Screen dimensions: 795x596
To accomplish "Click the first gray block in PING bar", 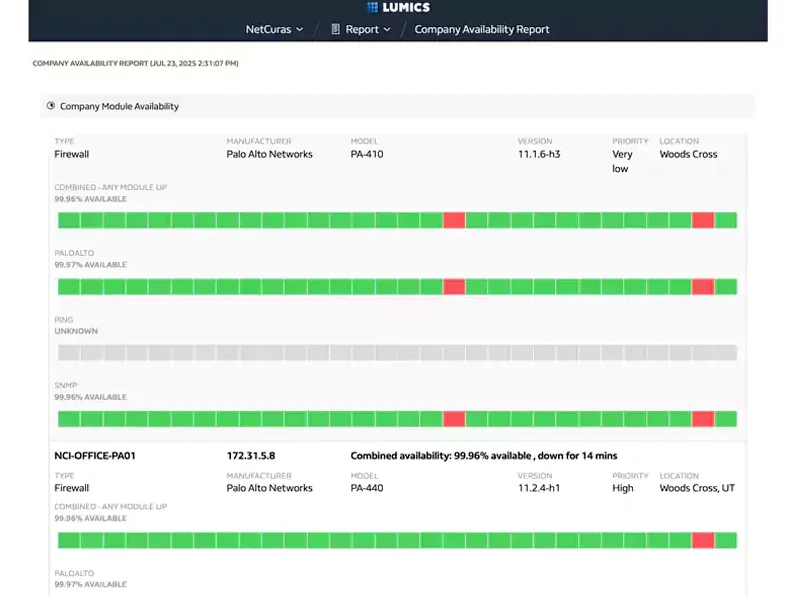I will (69, 352).
